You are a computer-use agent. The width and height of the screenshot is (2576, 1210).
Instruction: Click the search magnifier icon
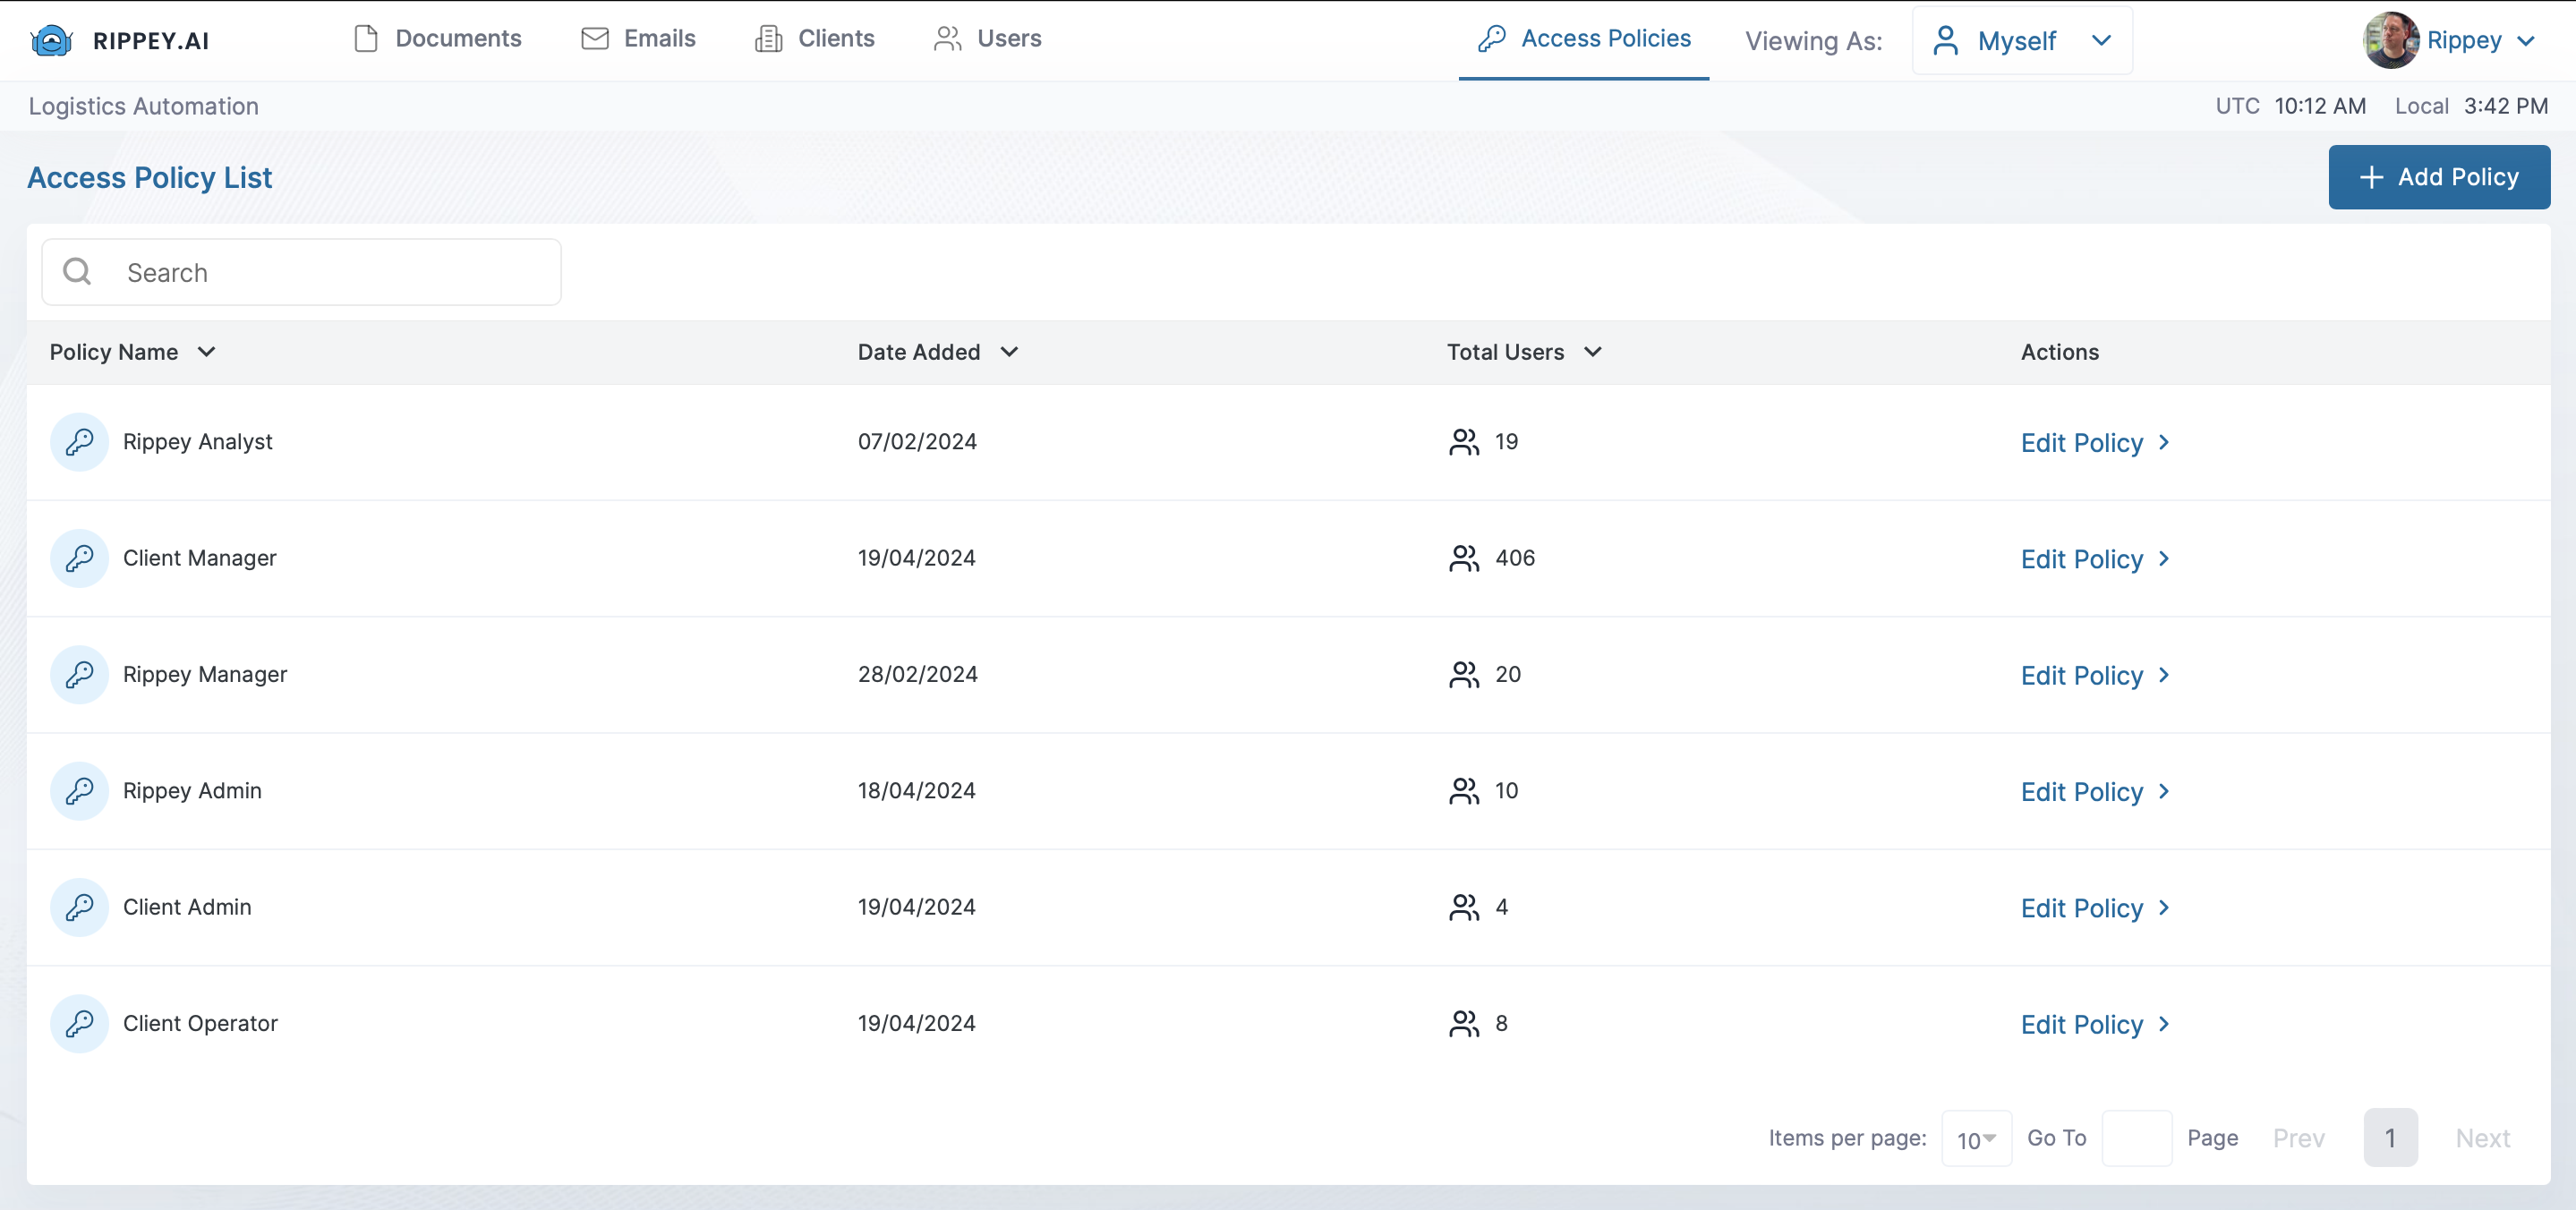pos(77,272)
